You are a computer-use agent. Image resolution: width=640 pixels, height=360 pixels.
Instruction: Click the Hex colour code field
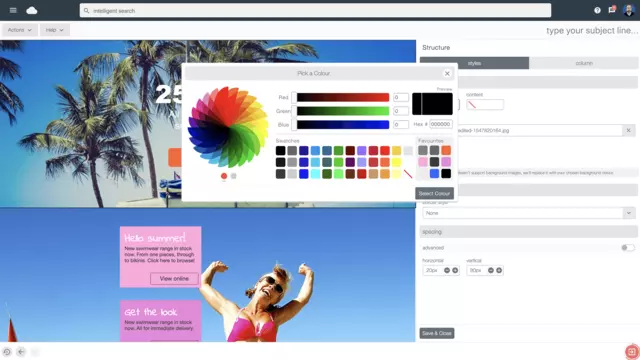click(441, 124)
